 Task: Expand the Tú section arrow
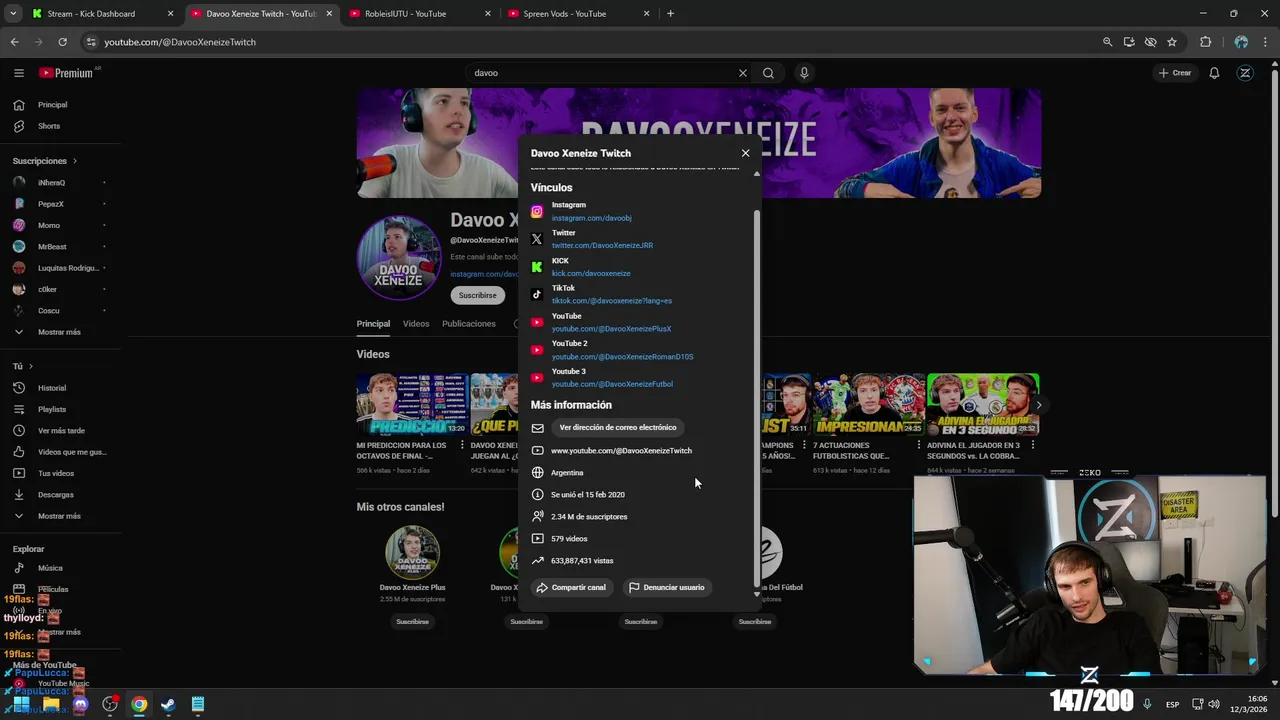(31, 367)
